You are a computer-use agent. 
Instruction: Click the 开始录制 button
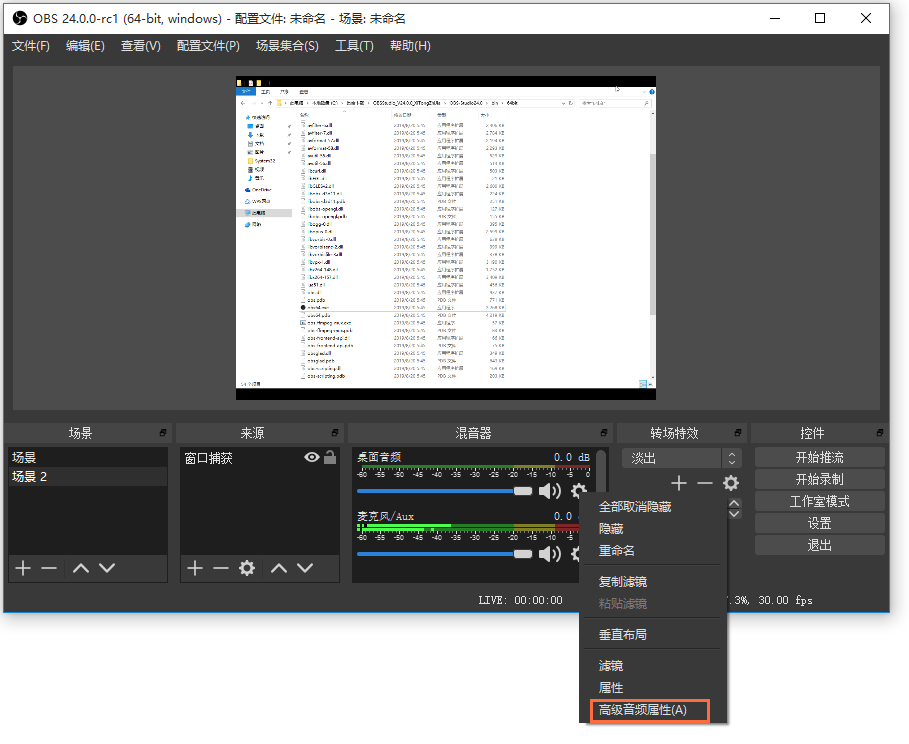(819, 479)
